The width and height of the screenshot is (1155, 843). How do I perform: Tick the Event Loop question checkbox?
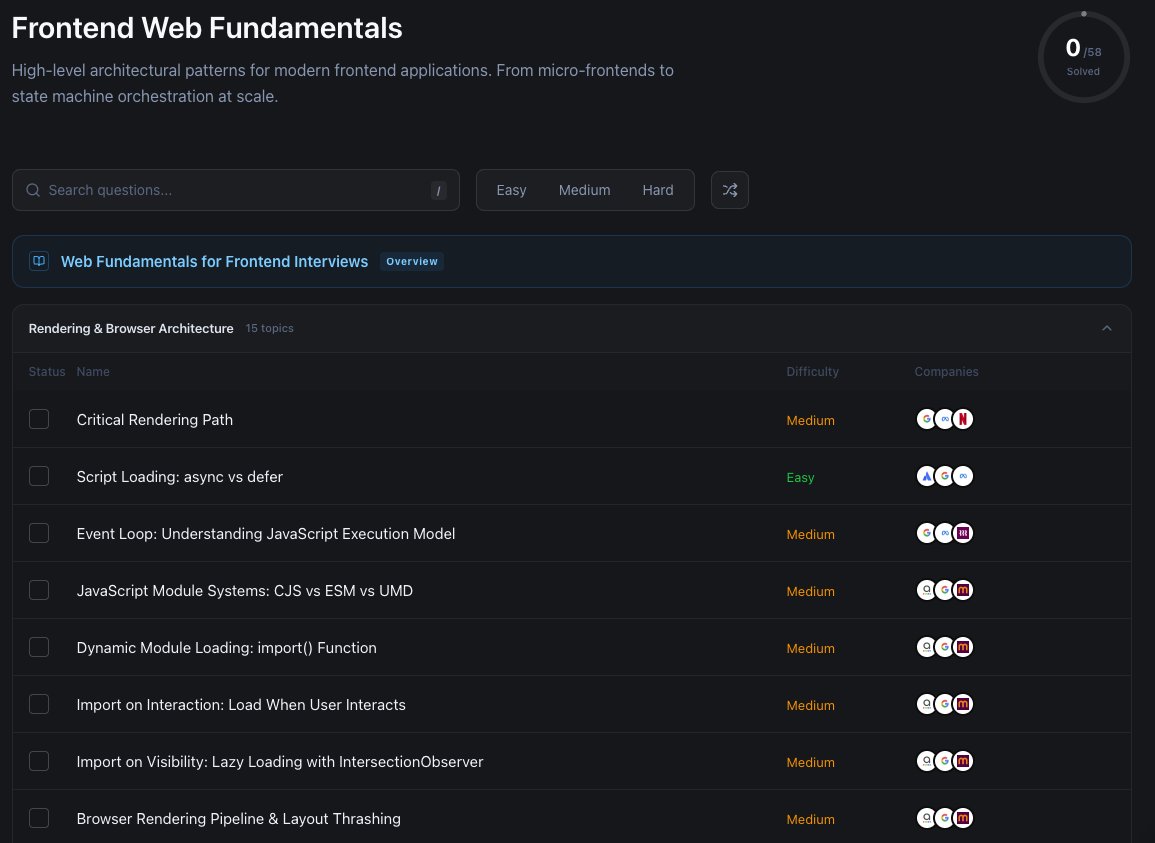pyautogui.click(x=39, y=533)
